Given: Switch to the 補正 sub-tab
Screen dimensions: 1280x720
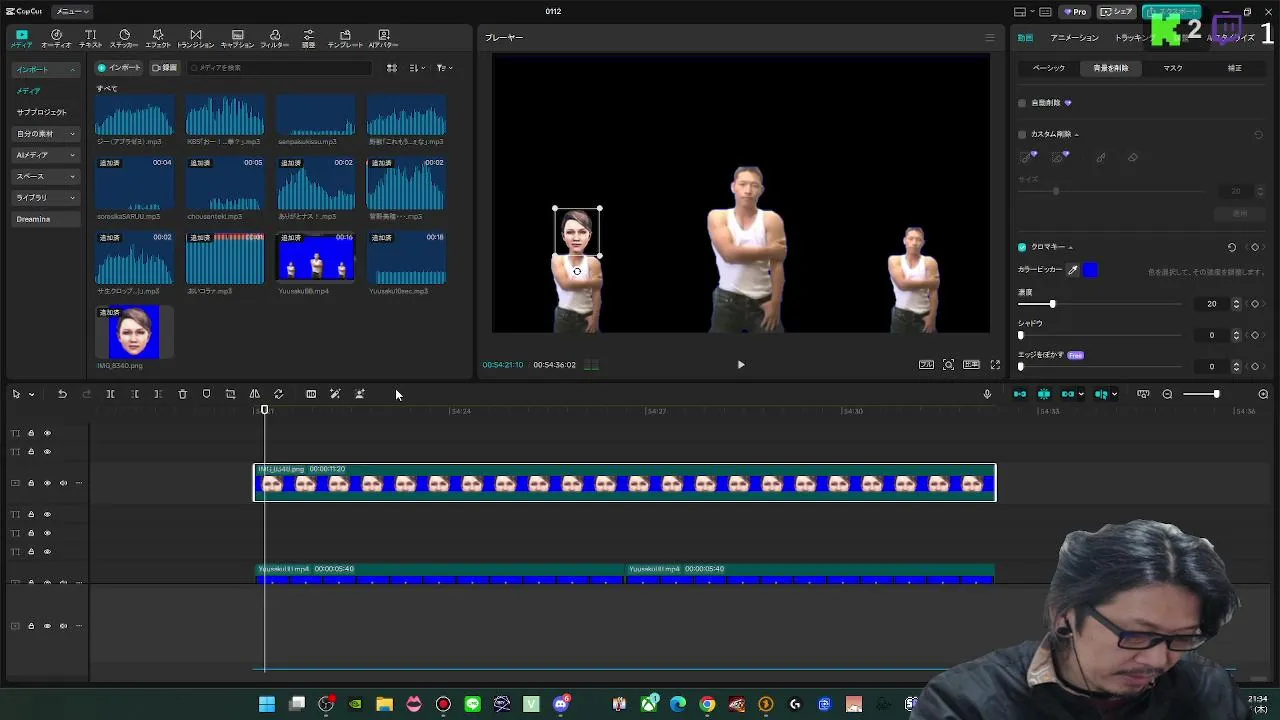Looking at the screenshot, I should 1235,68.
